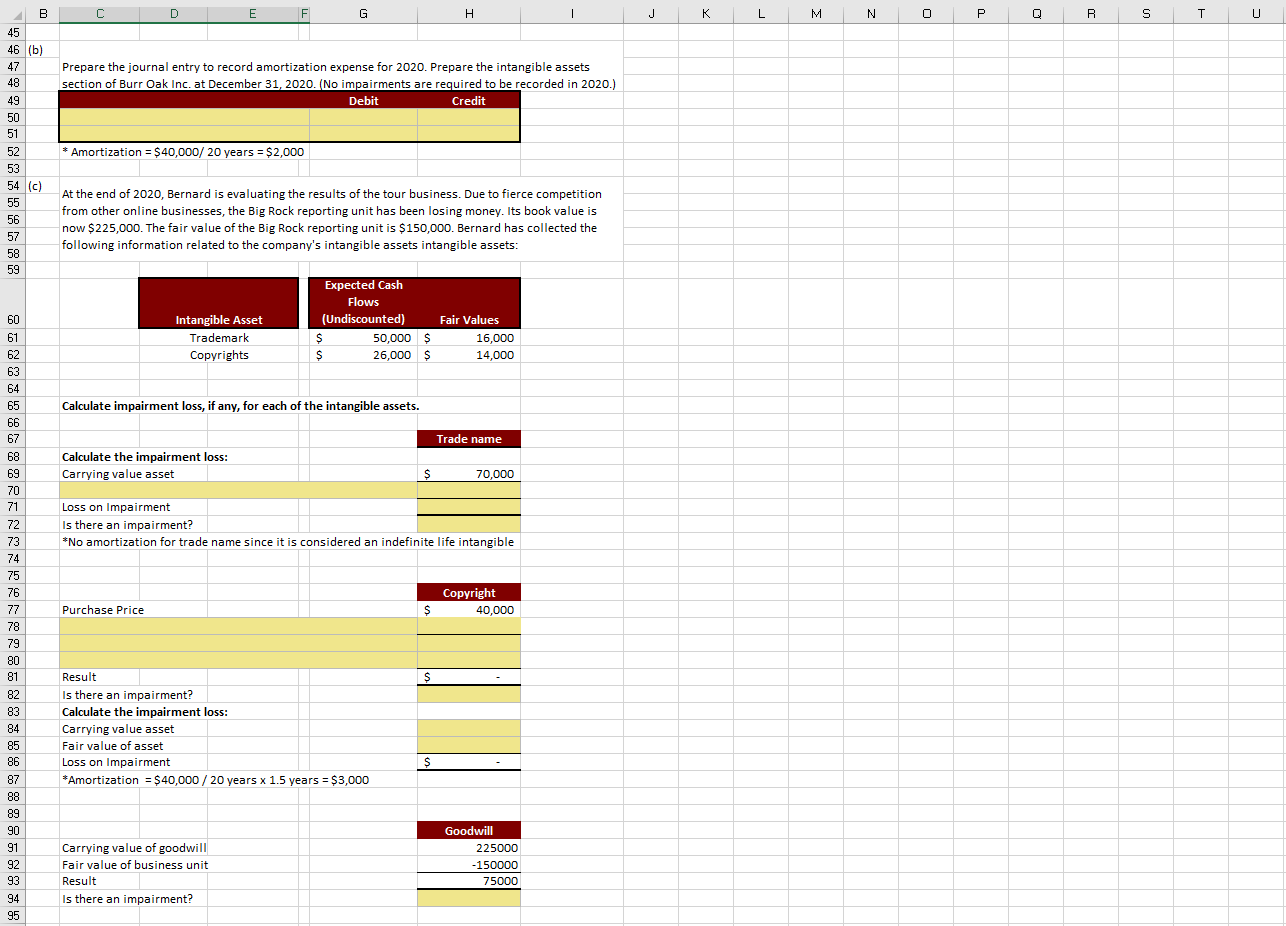Select the 75000 result cell
1286x926 pixels.
tap(468, 881)
